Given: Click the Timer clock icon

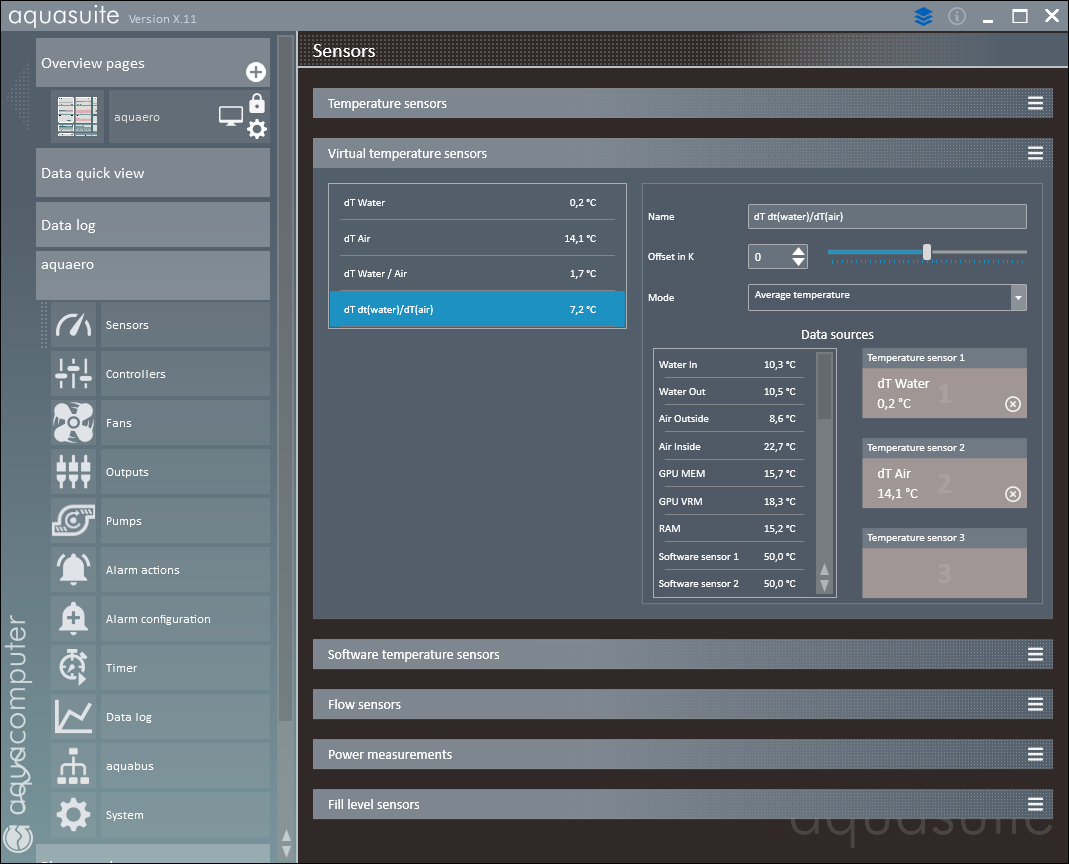Looking at the screenshot, I should pyautogui.click(x=74, y=668).
